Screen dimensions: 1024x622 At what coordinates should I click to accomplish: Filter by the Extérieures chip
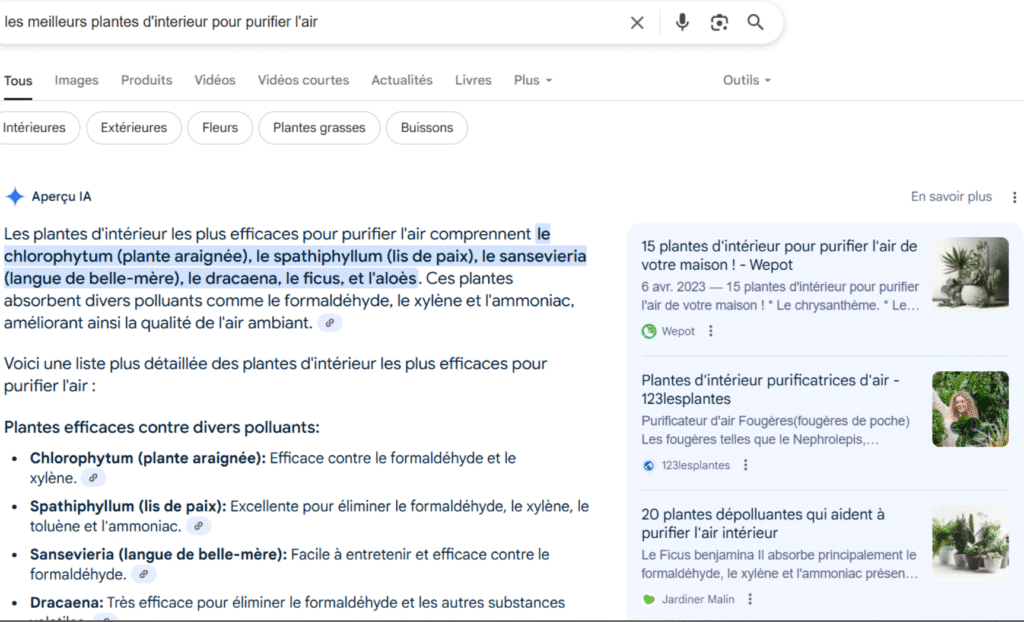pyautogui.click(x=134, y=127)
